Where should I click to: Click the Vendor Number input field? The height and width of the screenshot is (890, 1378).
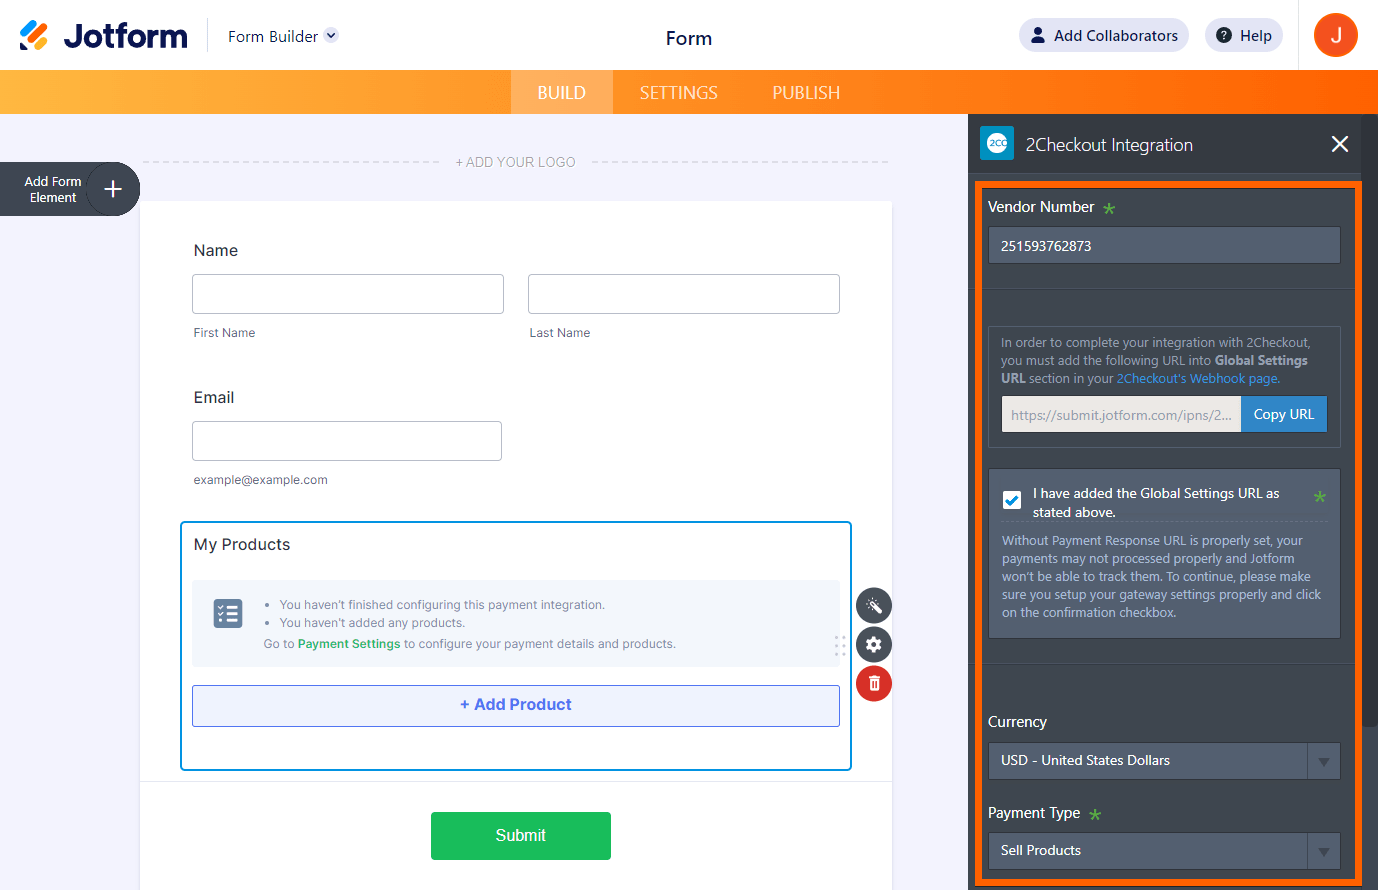(x=1164, y=245)
